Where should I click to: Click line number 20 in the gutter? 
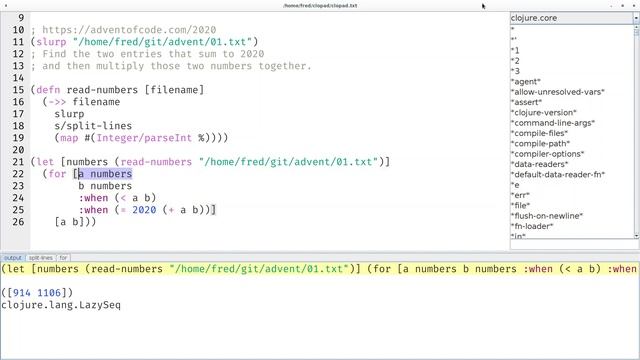[18, 150]
